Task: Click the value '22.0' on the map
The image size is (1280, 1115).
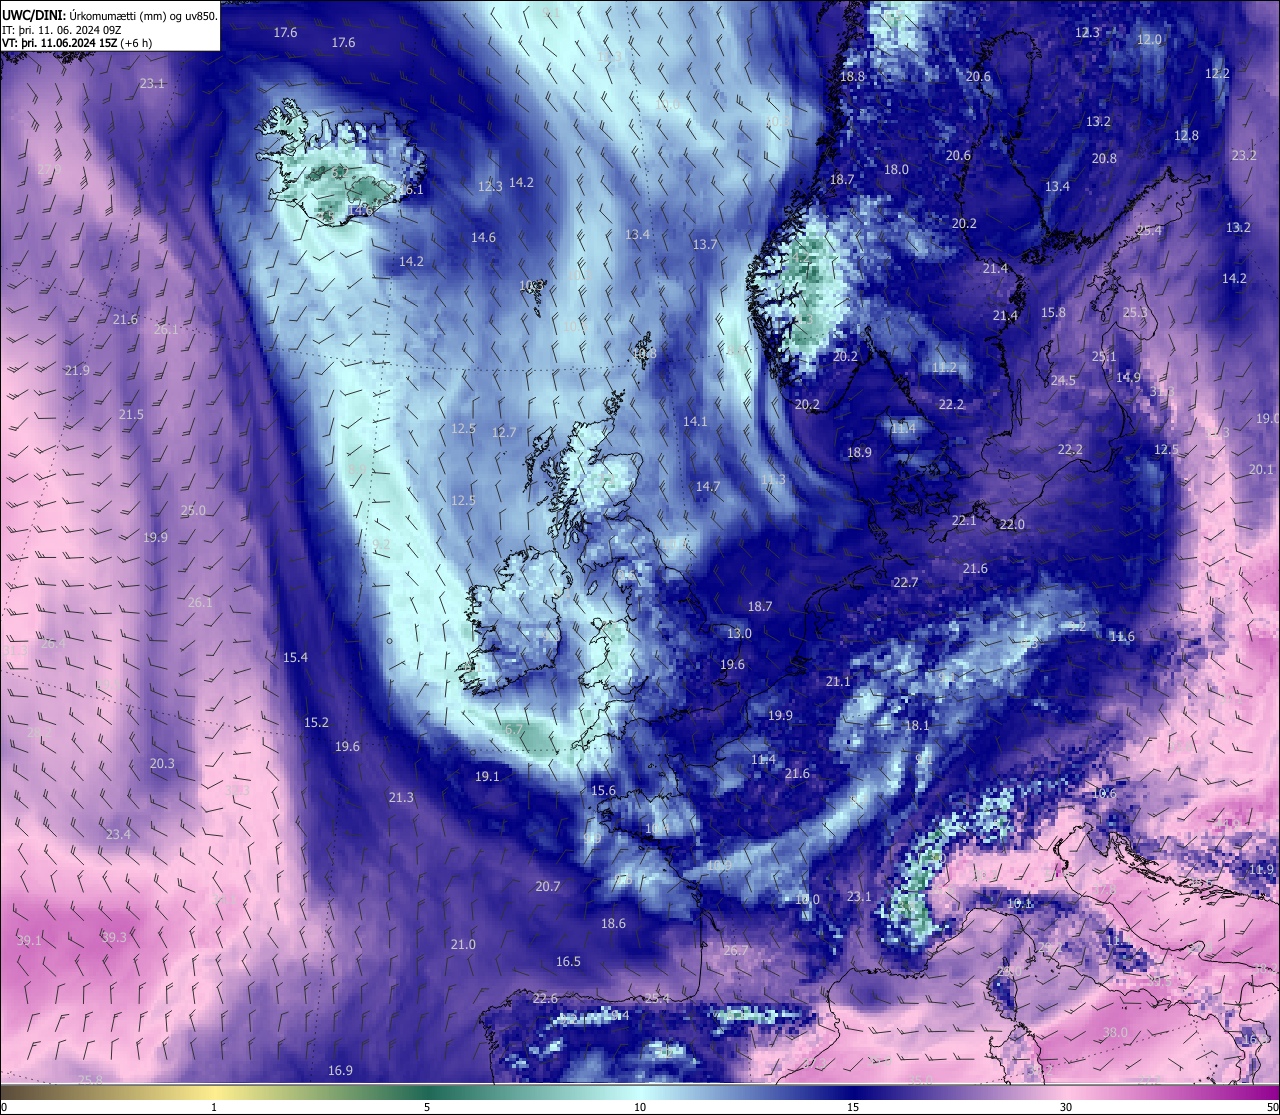Action: [x=1012, y=525]
